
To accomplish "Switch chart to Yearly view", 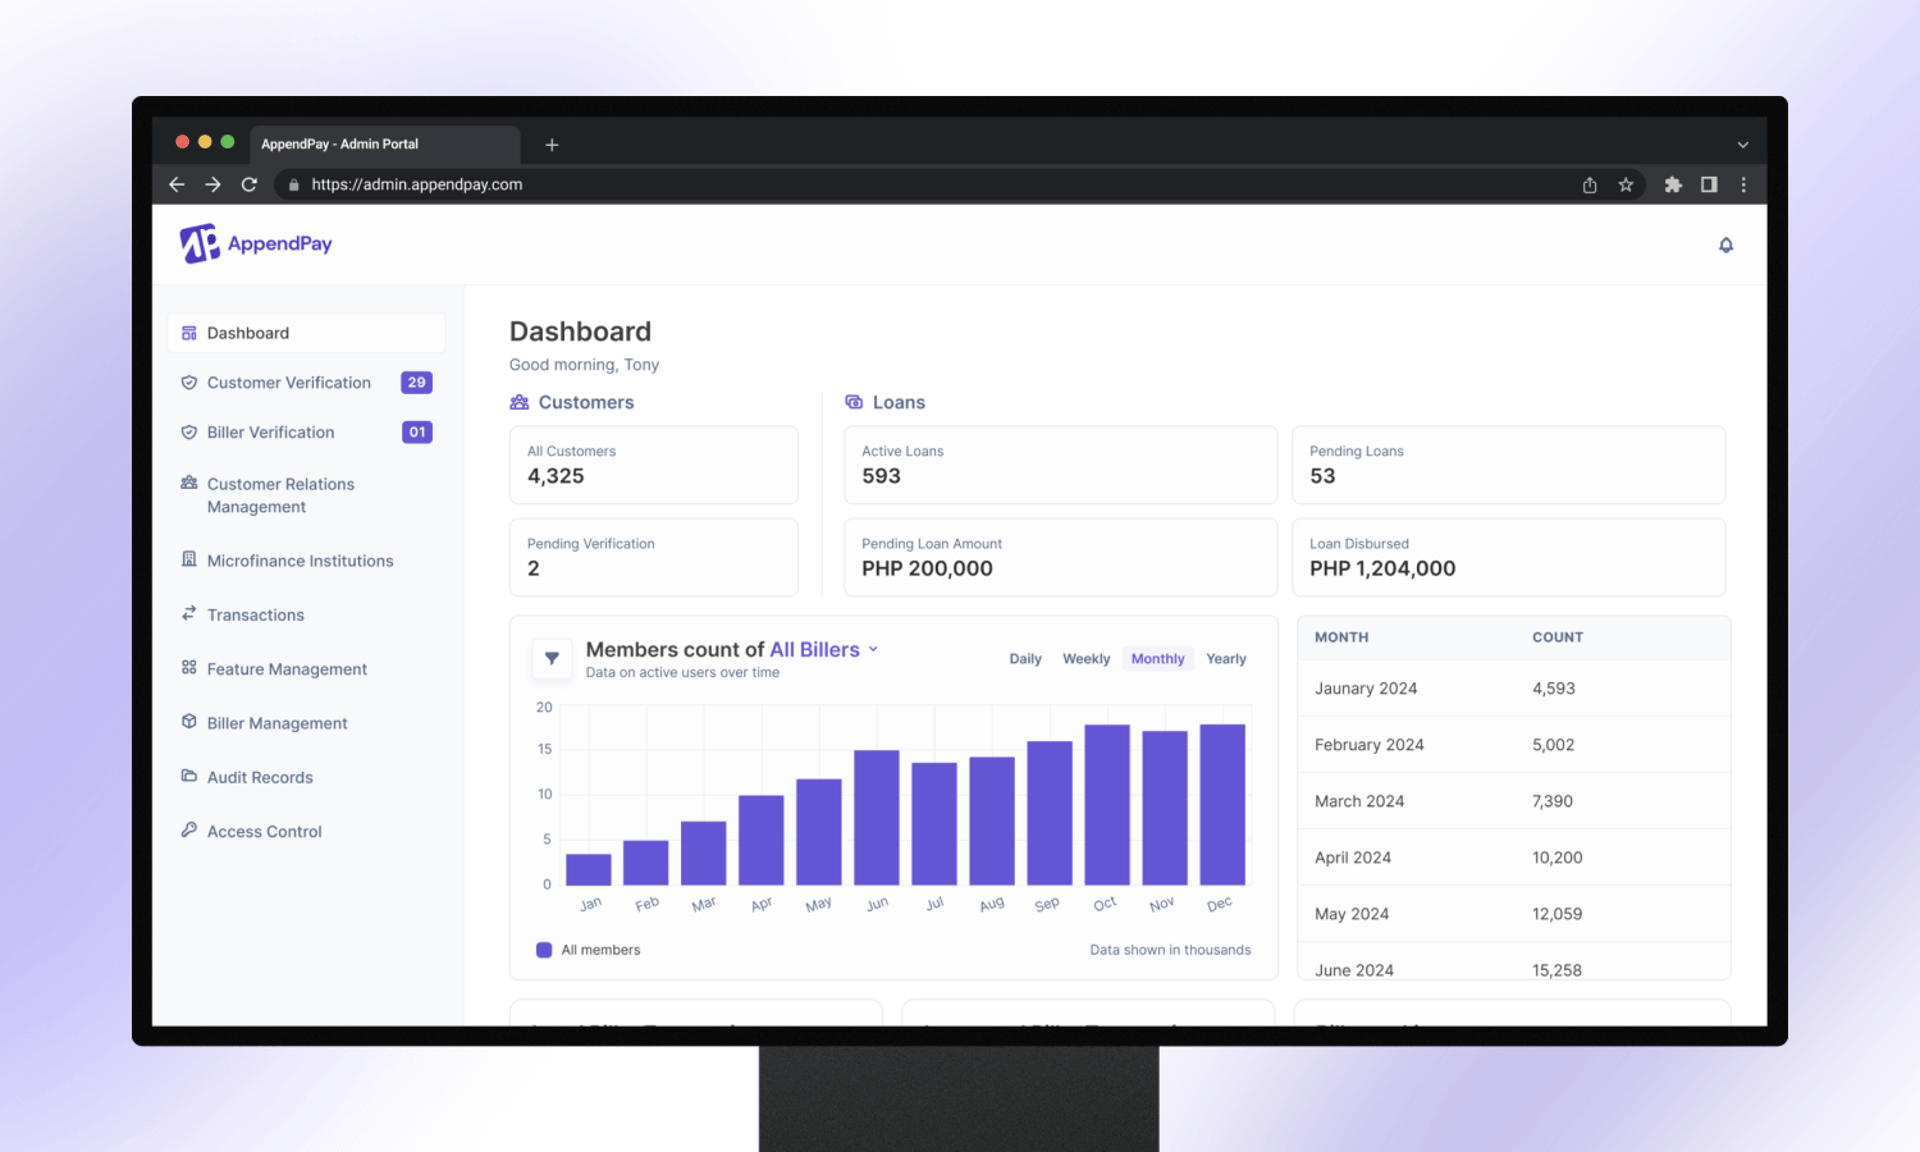I will pyautogui.click(x=1226, y=658).
